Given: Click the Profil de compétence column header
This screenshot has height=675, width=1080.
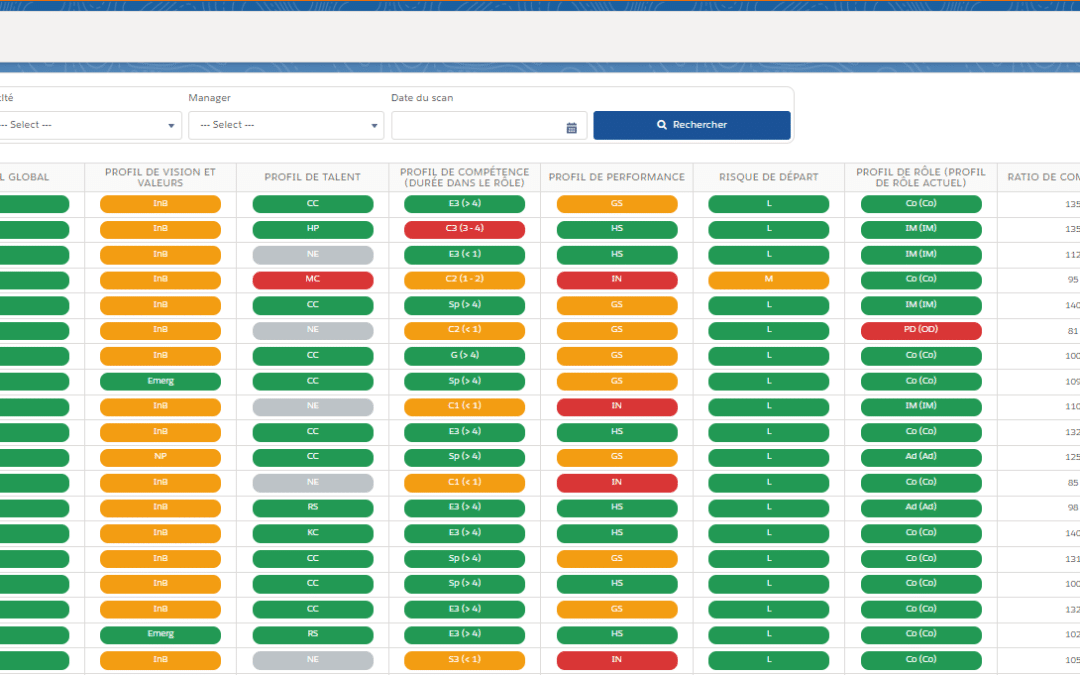Looking at the screenshot, I should [x=465, y=177].
